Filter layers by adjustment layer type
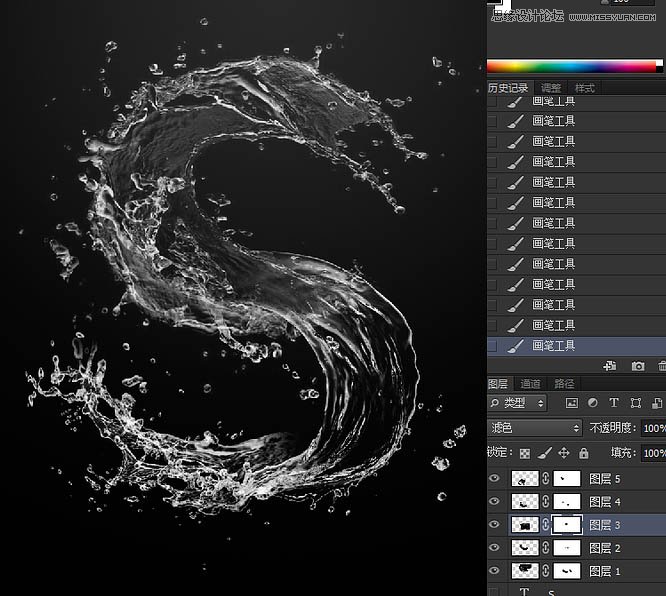 pos(593,403)
